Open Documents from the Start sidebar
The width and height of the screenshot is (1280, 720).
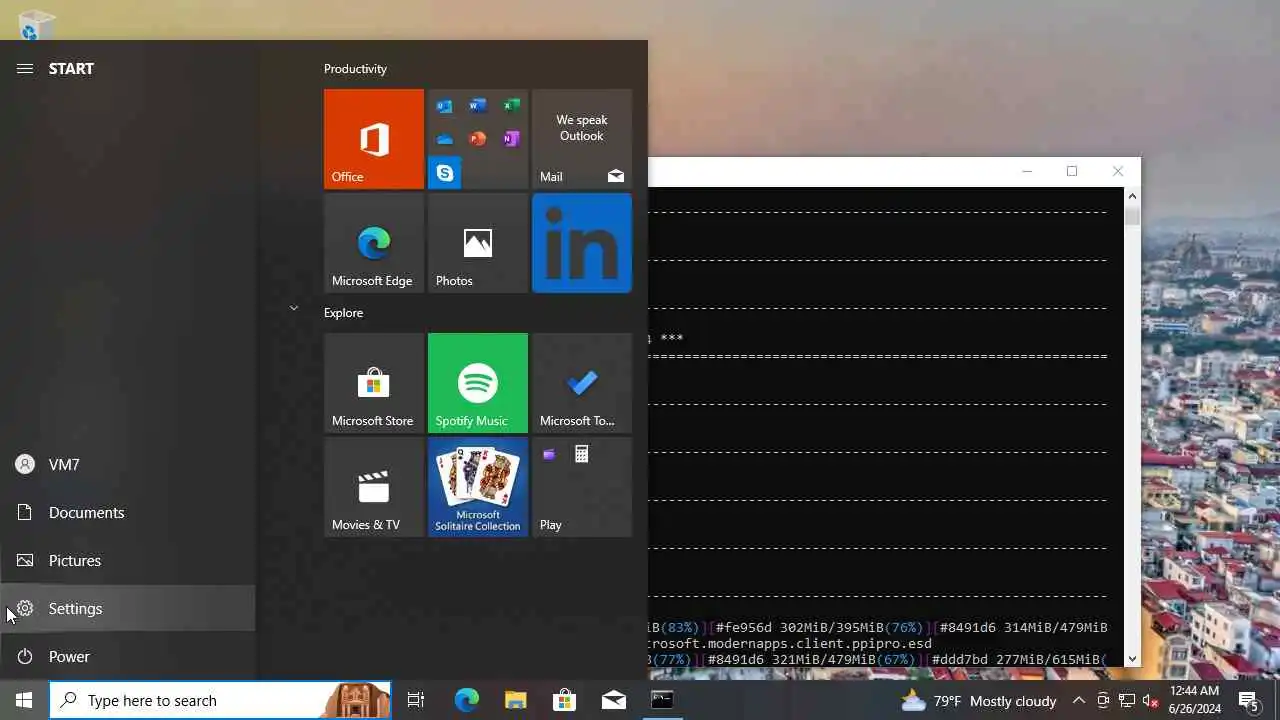point(128,512)
